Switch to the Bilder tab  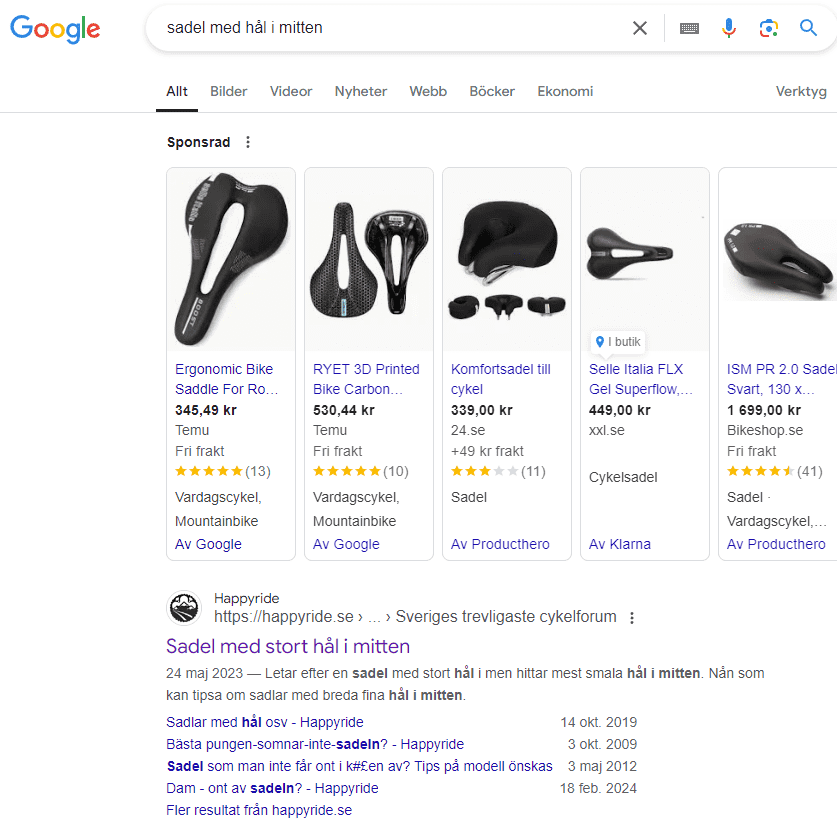(x=228, y=91)
